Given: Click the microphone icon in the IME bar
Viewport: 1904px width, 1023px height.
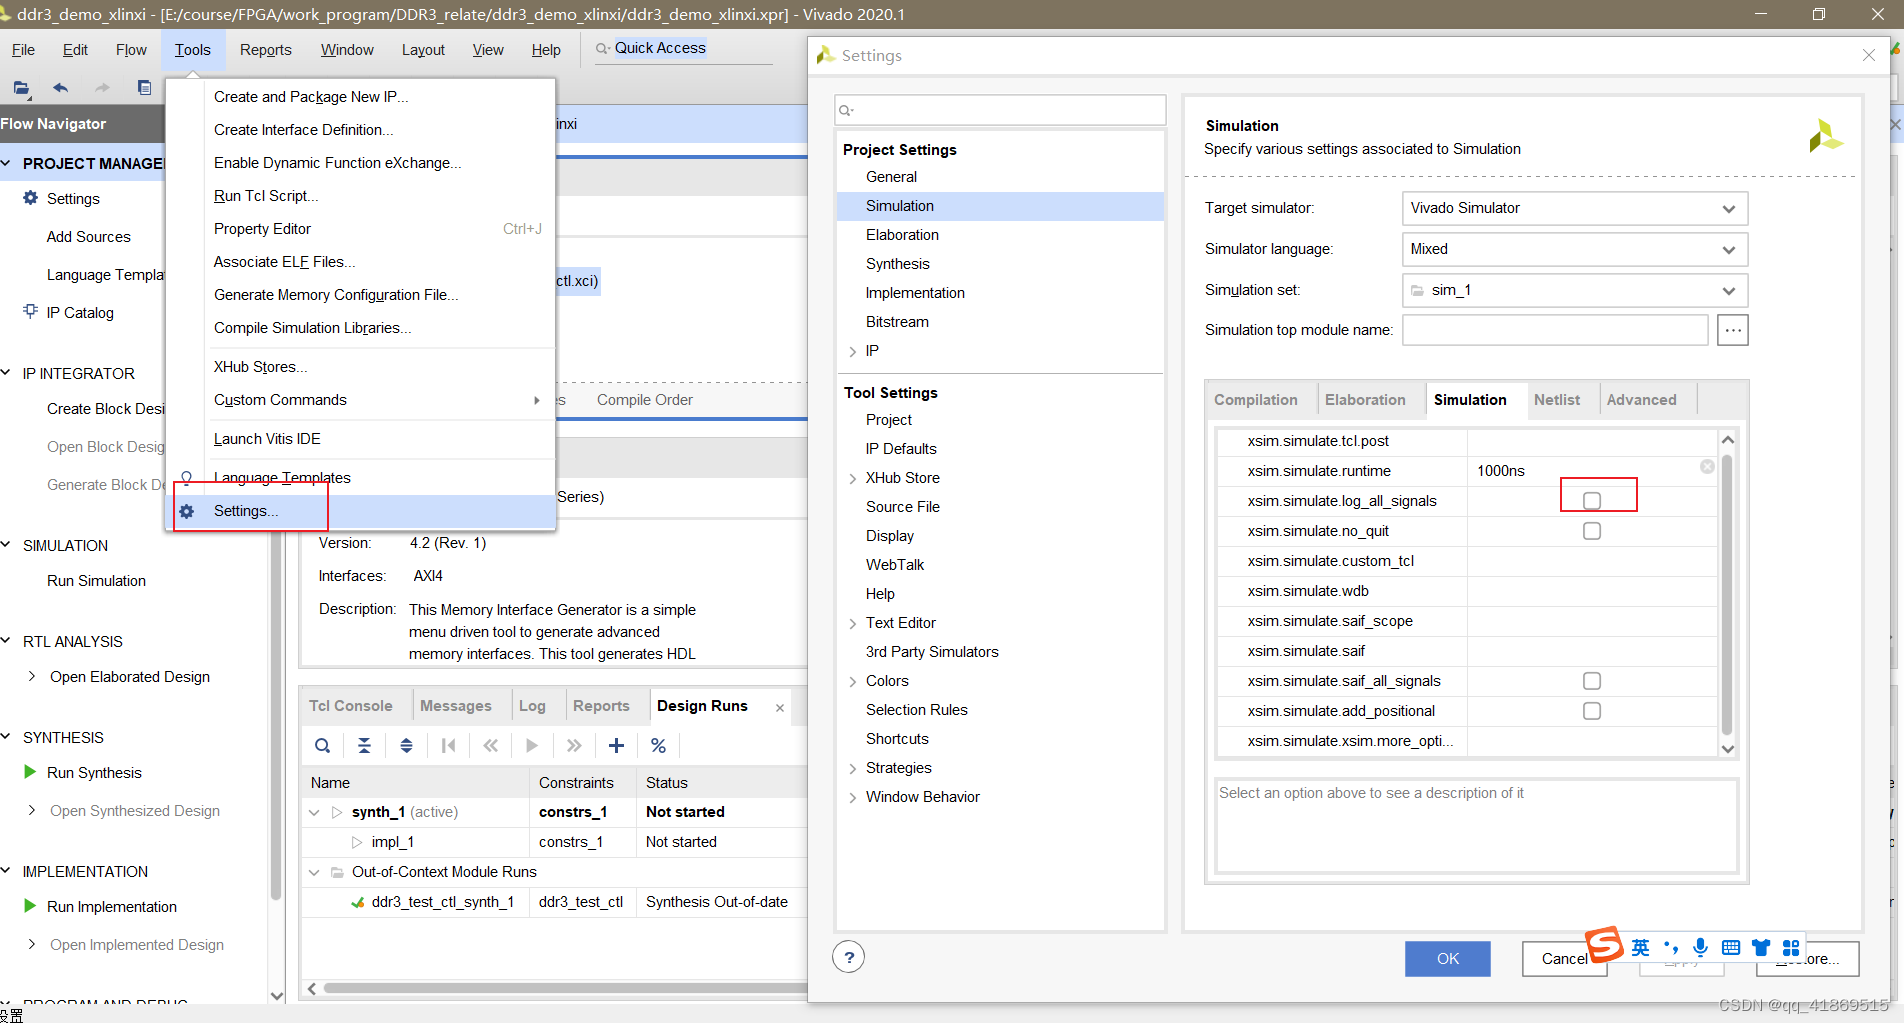Looking at the screenshot, I should [x=1700, y=947].
